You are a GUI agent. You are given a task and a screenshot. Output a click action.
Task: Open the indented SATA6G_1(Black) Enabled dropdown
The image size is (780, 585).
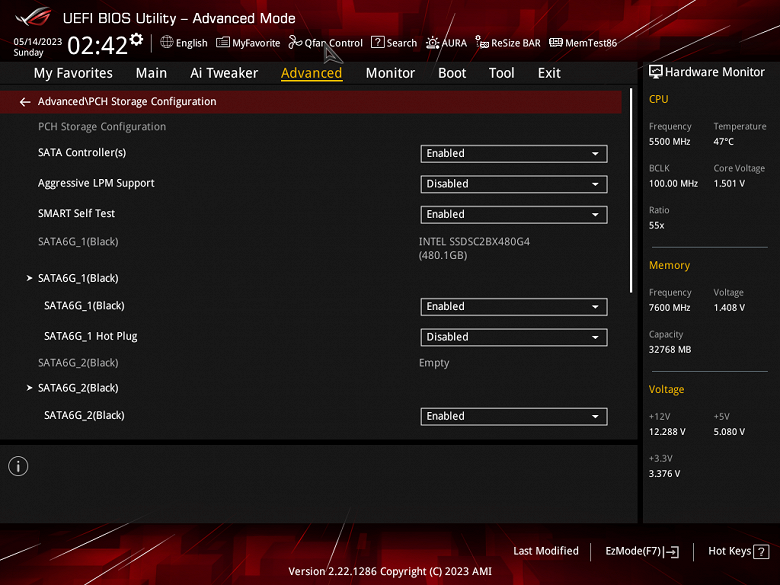coord(514,306)
